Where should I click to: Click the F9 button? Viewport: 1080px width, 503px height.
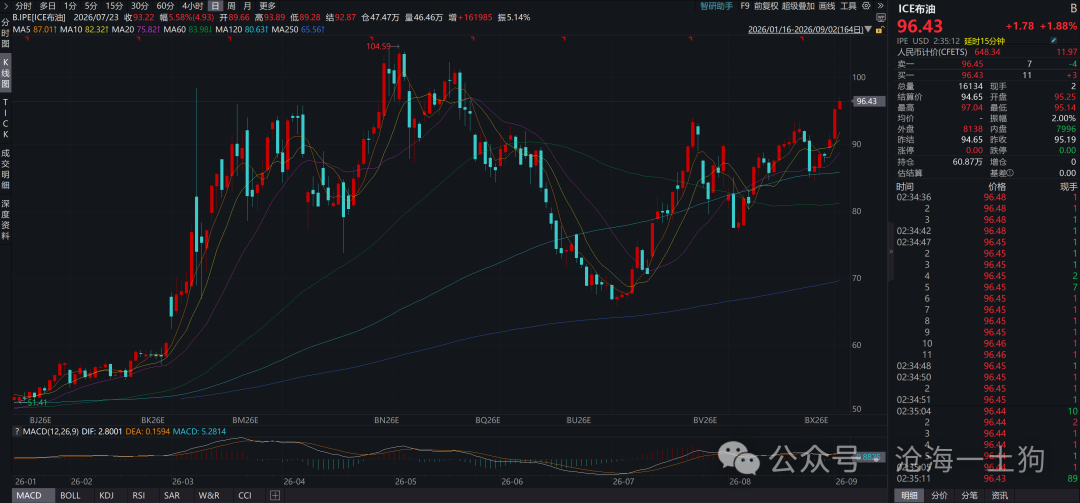745,6
